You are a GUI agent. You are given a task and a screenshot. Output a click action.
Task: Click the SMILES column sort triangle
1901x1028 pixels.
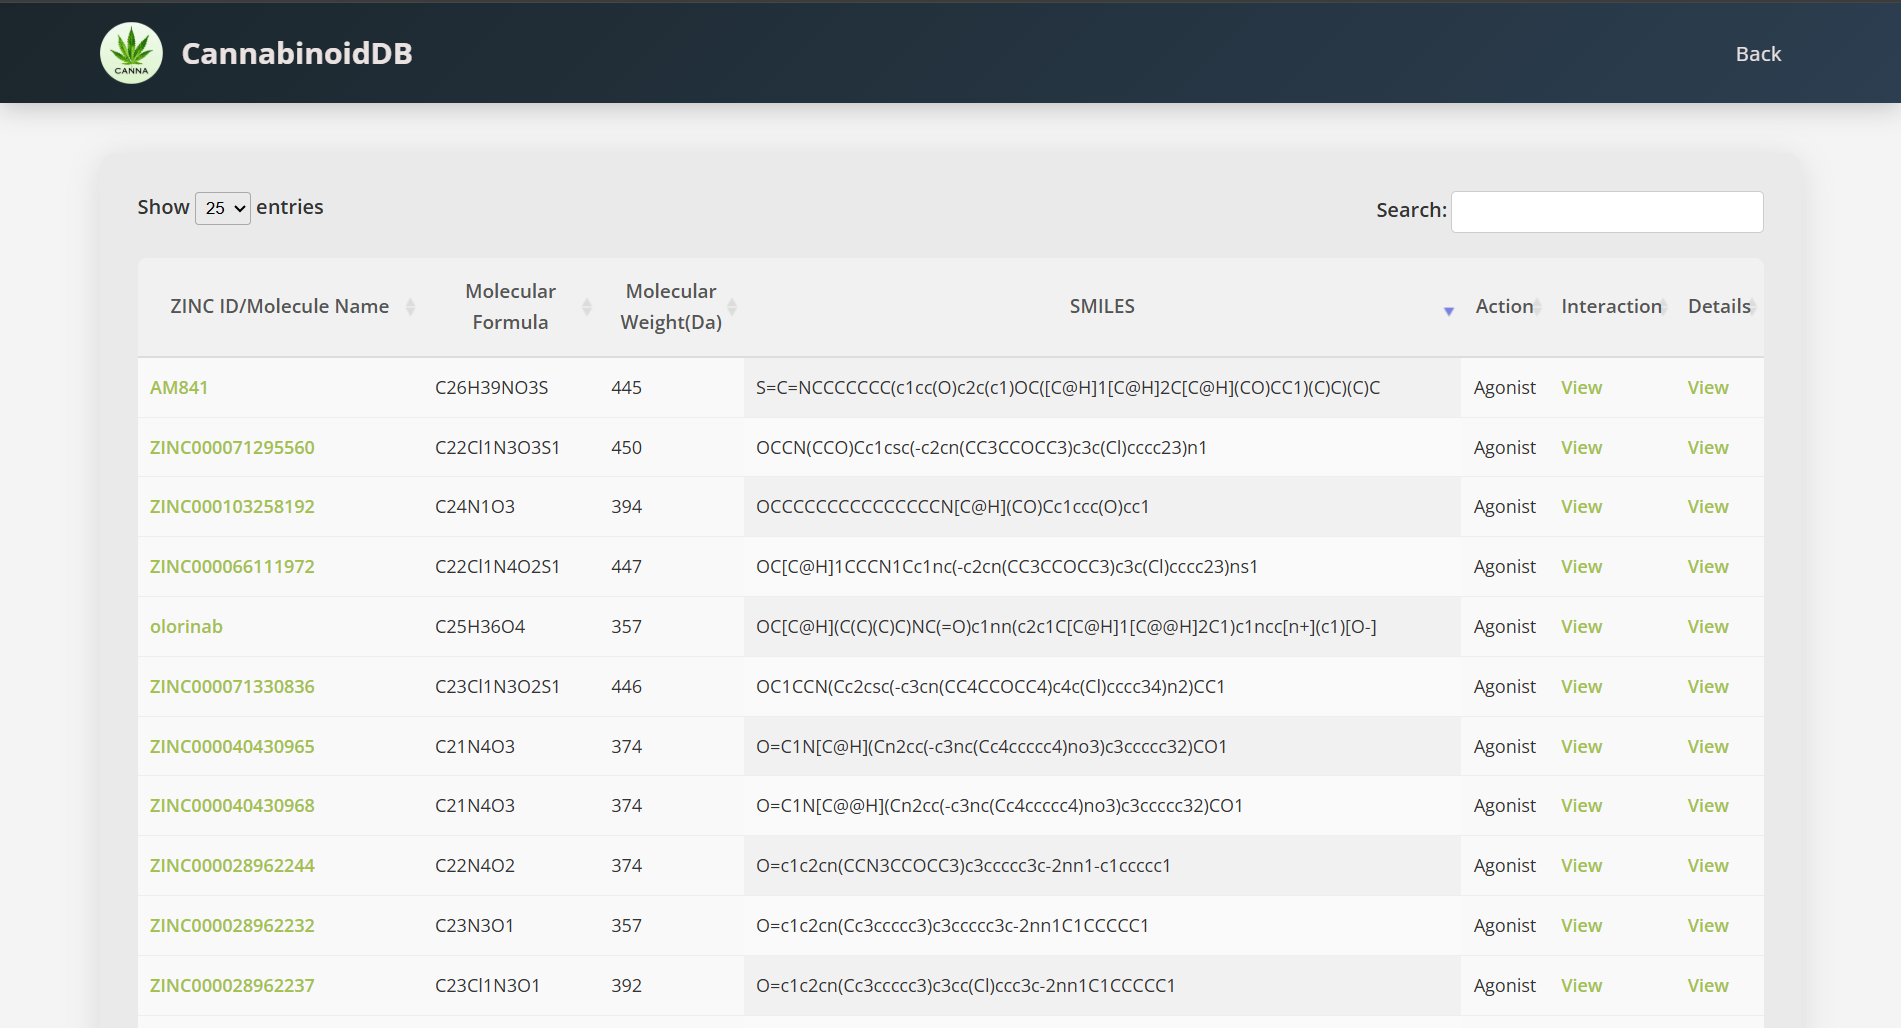[1448, 311]
